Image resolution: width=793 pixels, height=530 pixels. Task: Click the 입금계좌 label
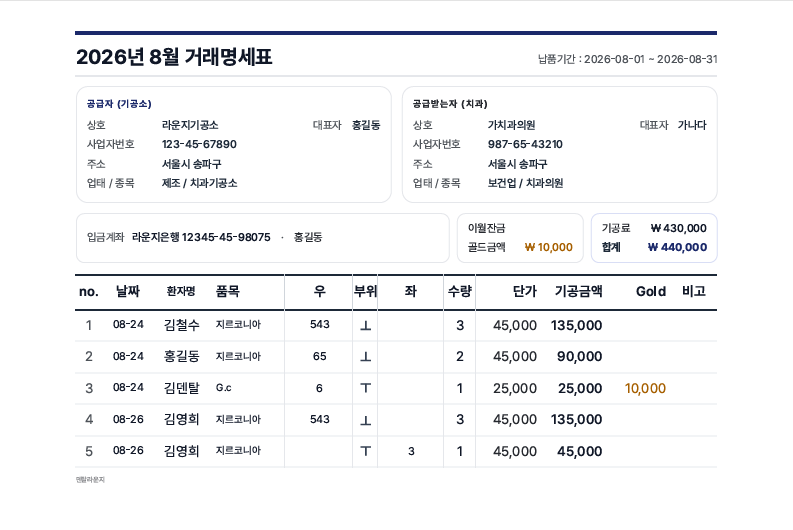coord(105,237)
